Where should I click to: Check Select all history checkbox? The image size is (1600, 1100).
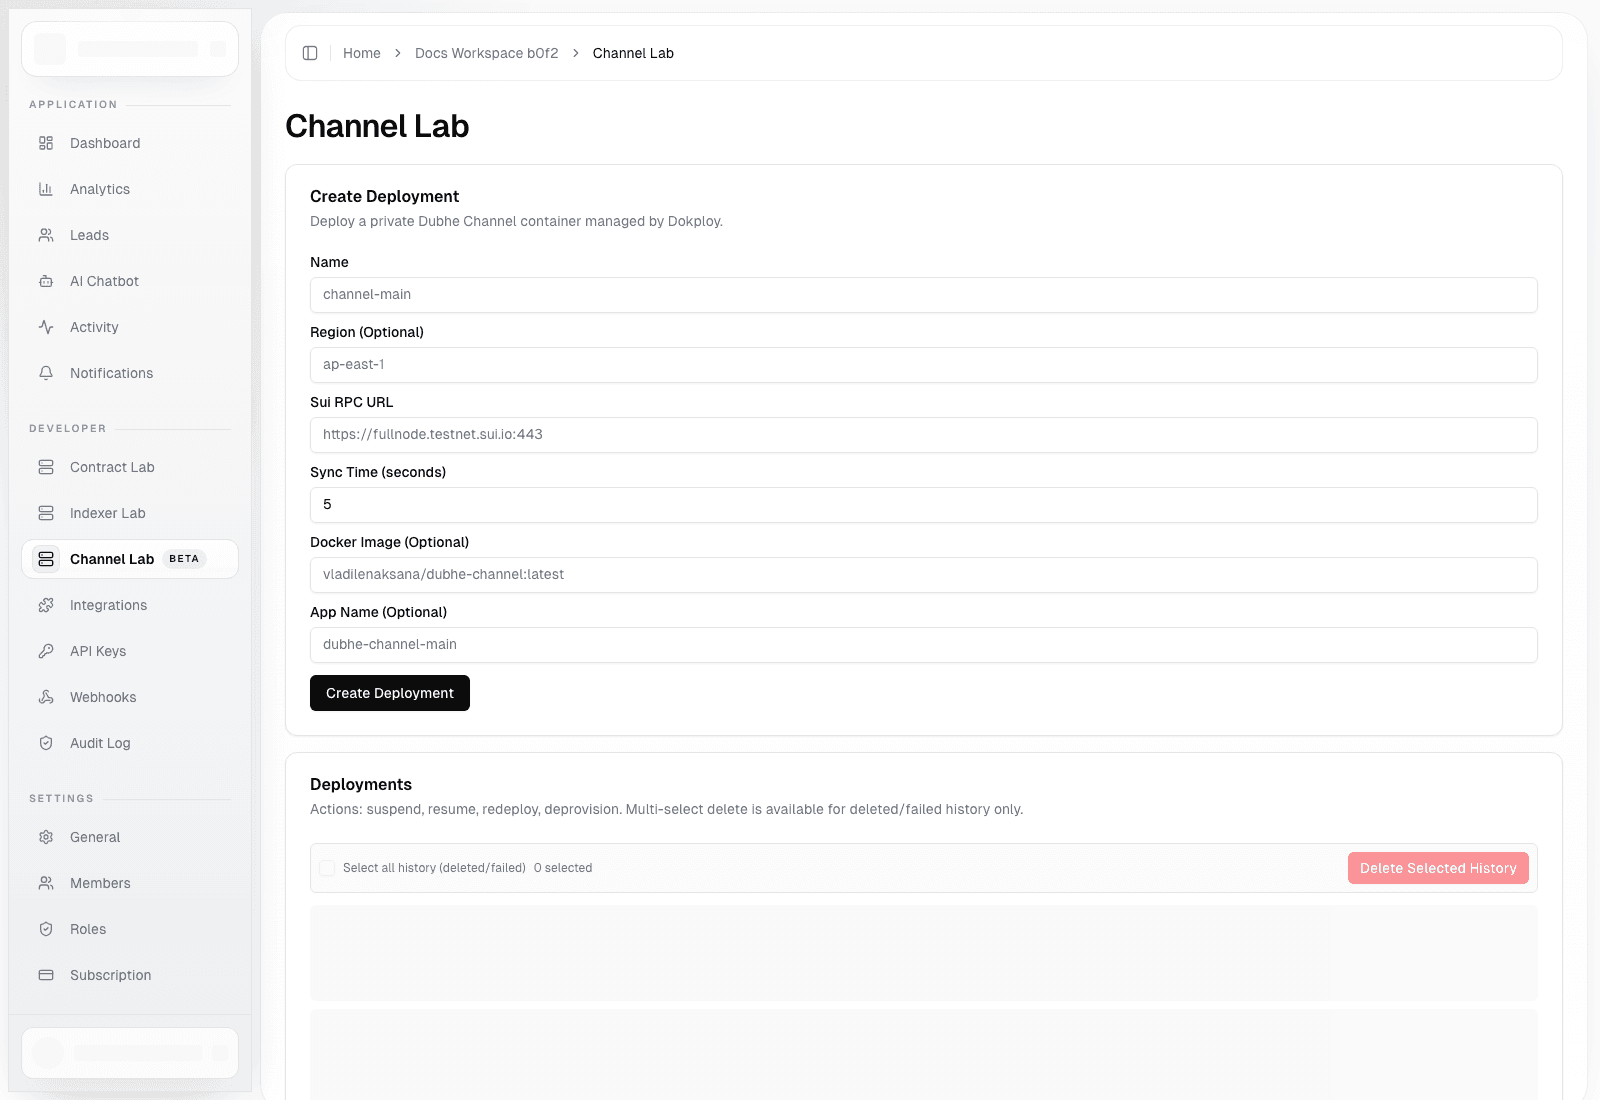pos(327,868)
